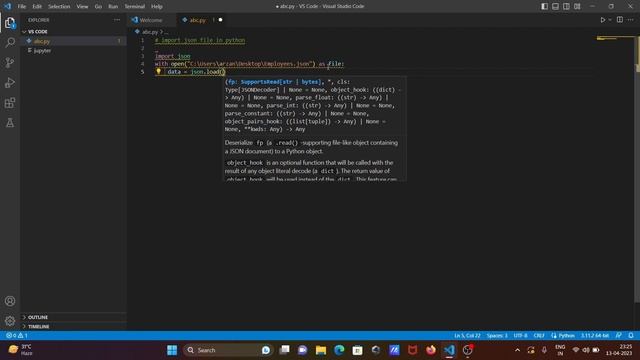The width and height of the screenshot is (640, 360).
Task: Click the UTF-8 encoding indicator
Action: coord(520,336)
